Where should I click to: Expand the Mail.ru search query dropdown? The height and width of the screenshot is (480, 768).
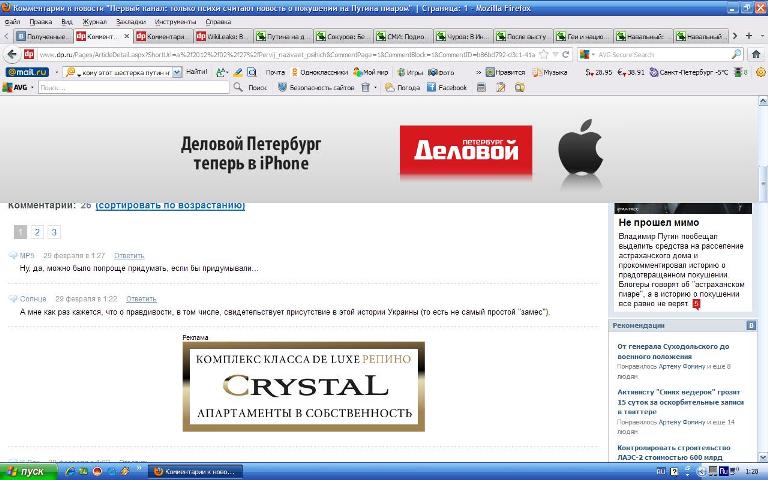(177, 72)
